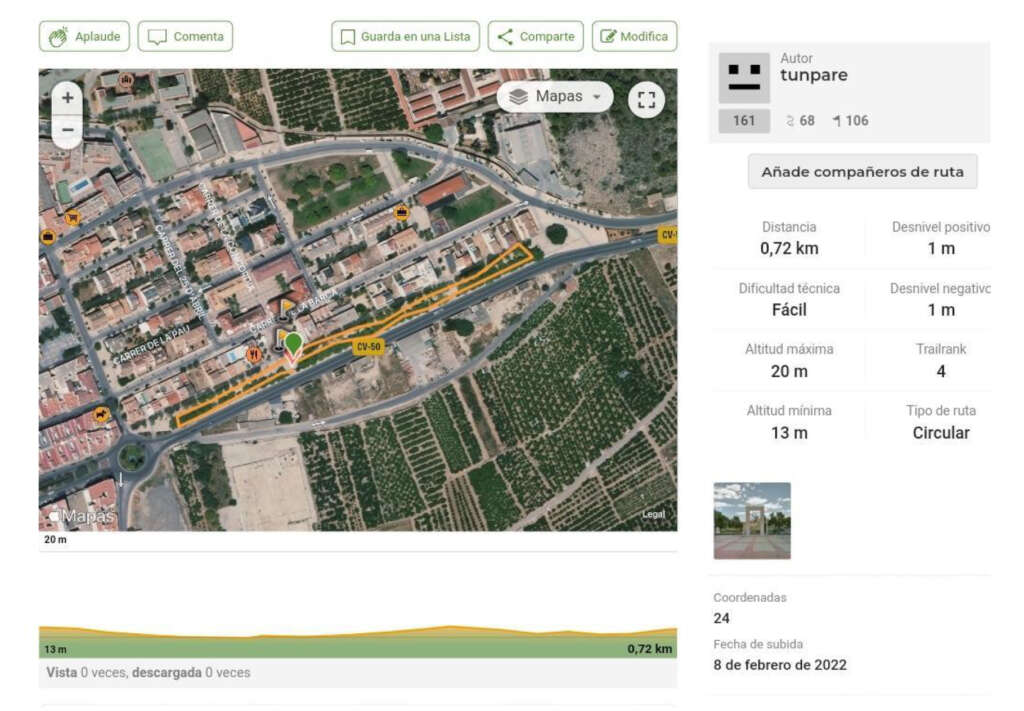Select the restaurant icon on the map

click(x=254, y=354)
